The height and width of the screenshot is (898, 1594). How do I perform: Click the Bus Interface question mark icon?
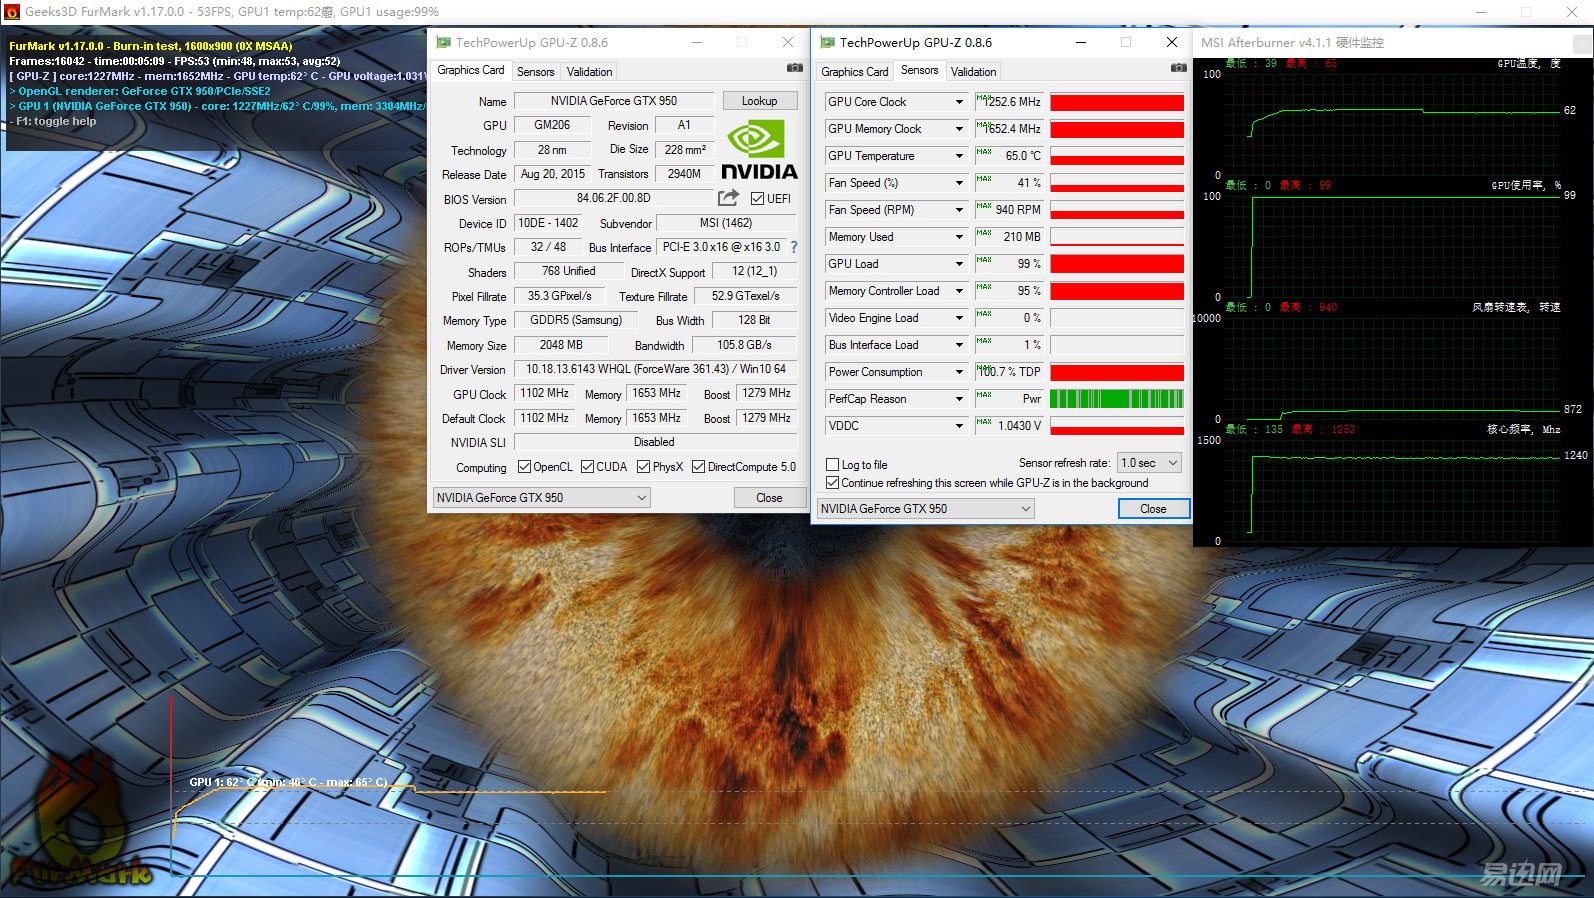pyautogui.click(x=794, y=247)
